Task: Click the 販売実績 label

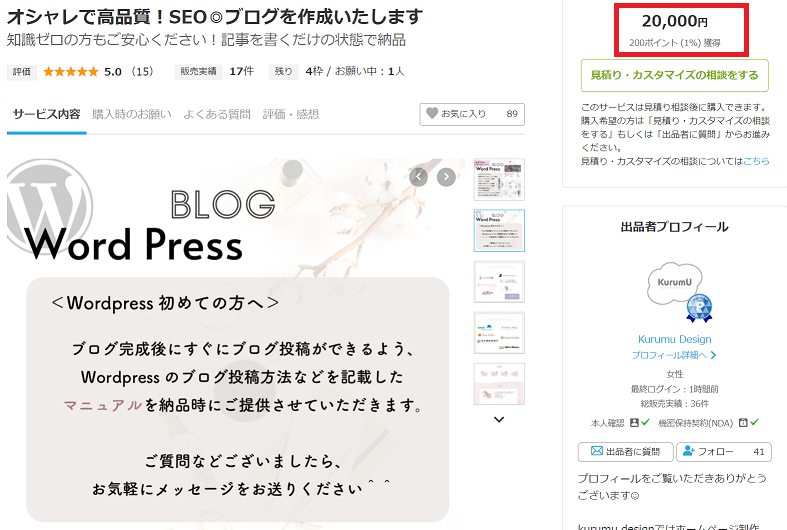Action: pos(198,72)
